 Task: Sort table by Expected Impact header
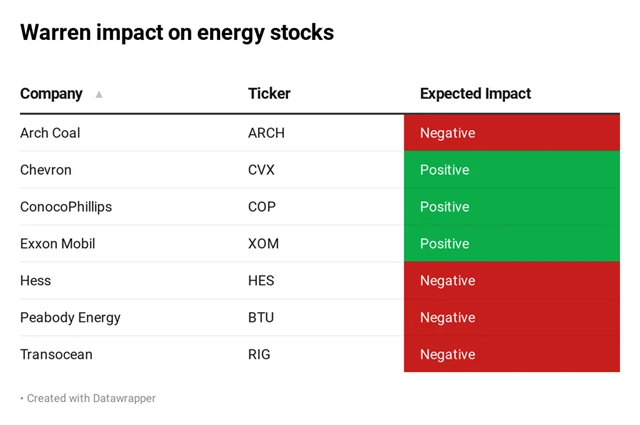[x=475, y=94]
